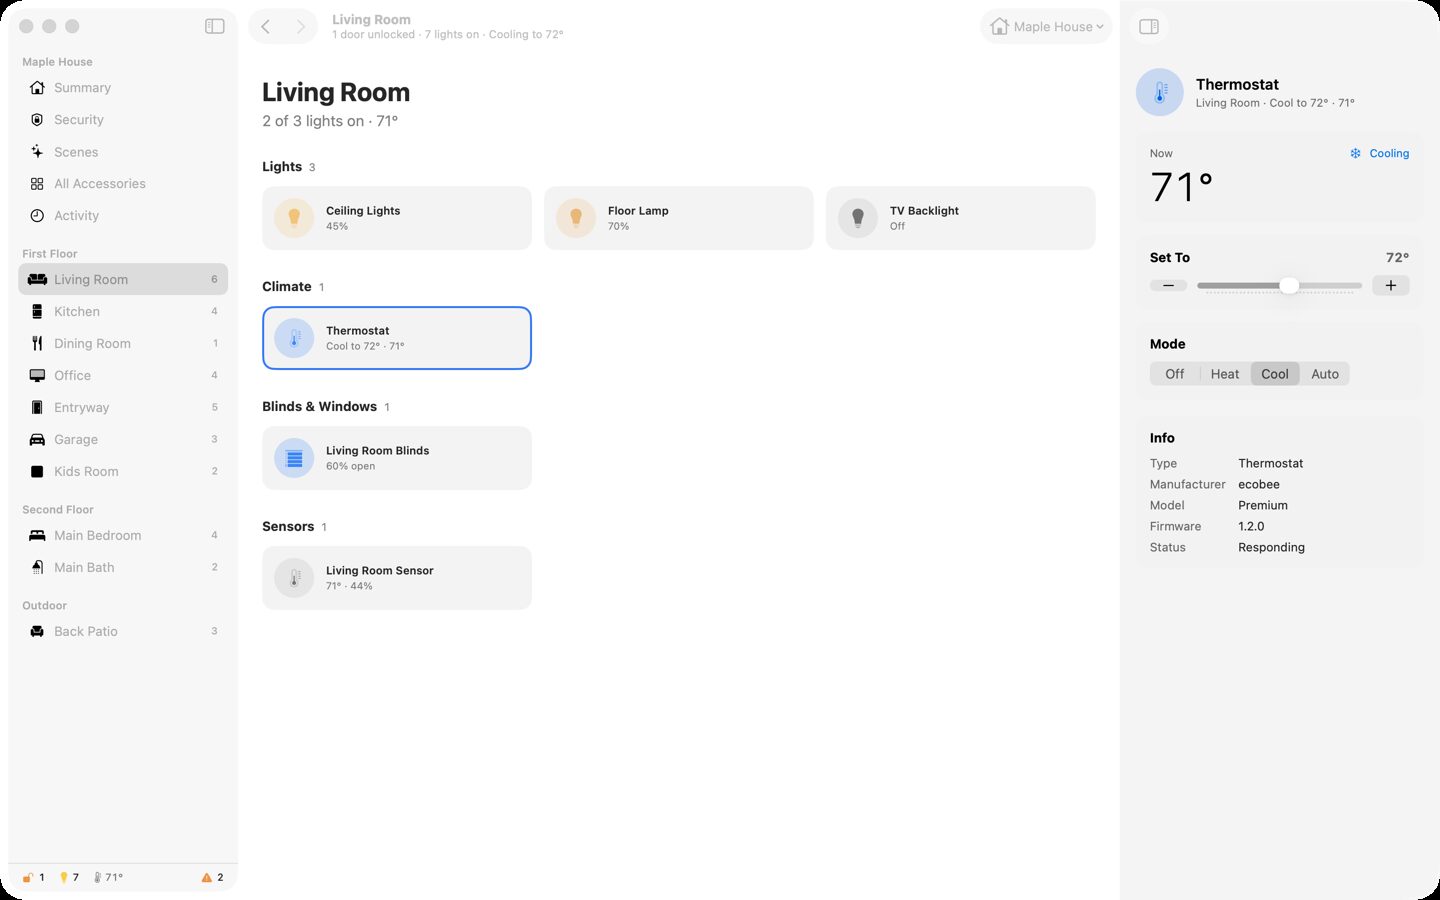Select Garage in the sidebar
Image resolution: width=1440 pixels, height=900 pixels.
pos(123,440)
